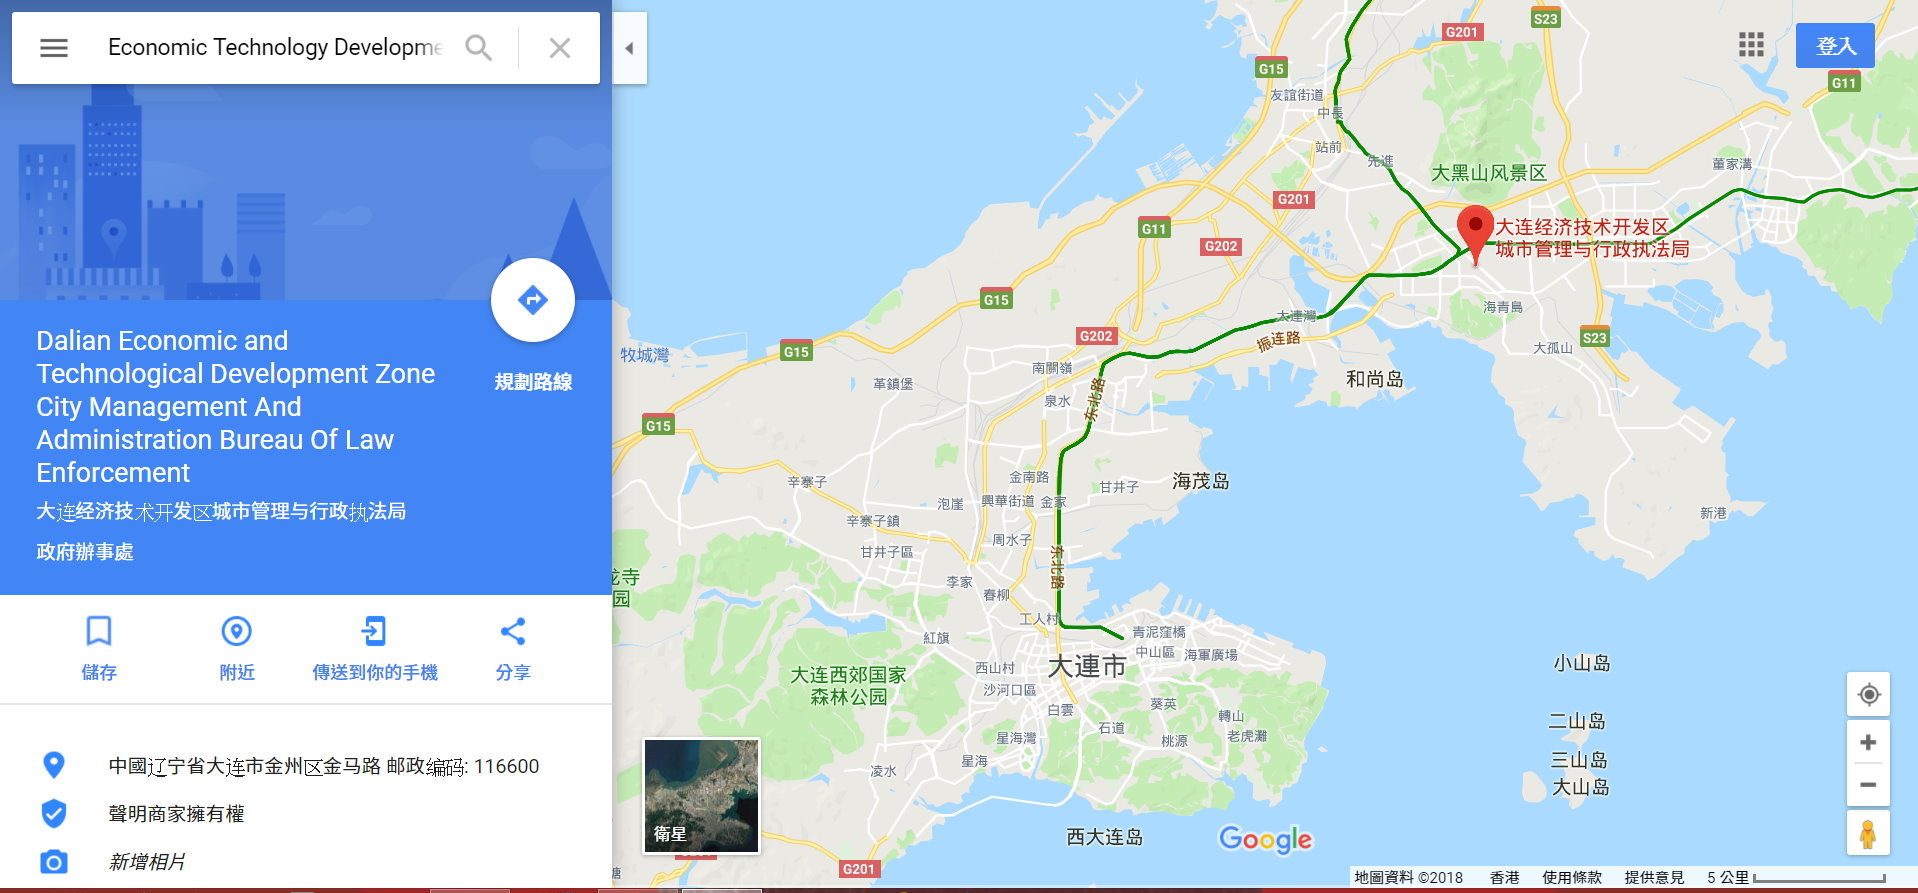Open 使用條款 terms link
The width and height of the screenshot is (1918, 893).
coord(1571,877)
